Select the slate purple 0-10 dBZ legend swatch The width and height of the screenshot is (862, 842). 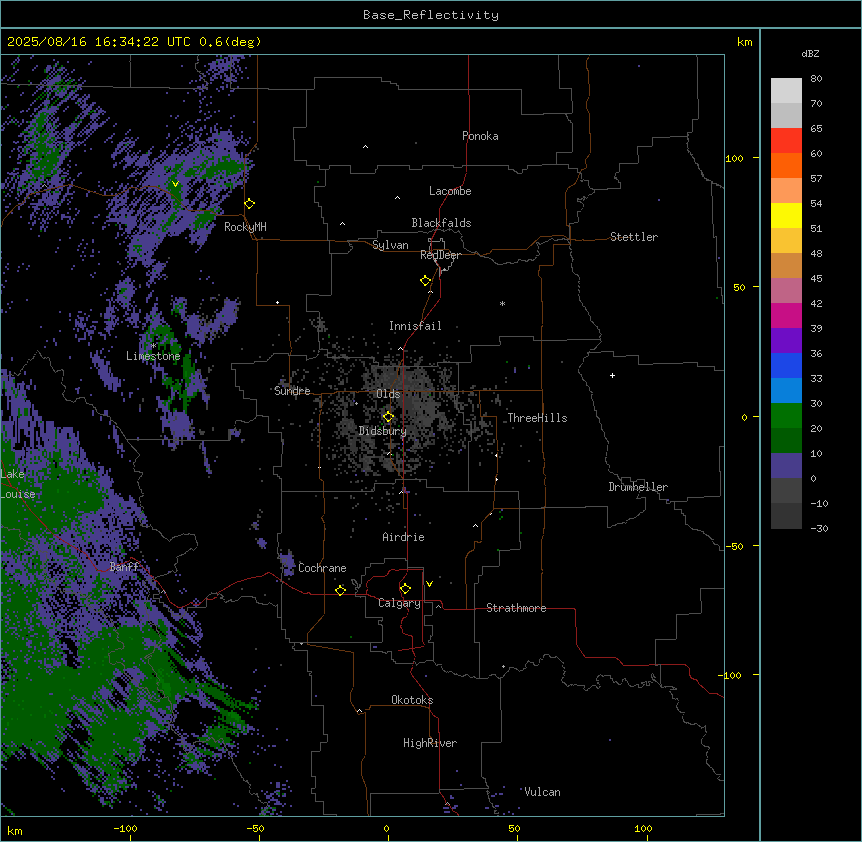coord(786,466)
